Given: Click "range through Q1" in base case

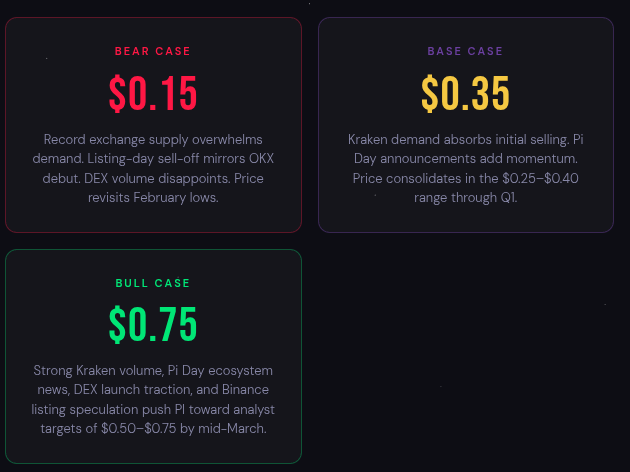Looking at the screenshot, I should point(465,197).
